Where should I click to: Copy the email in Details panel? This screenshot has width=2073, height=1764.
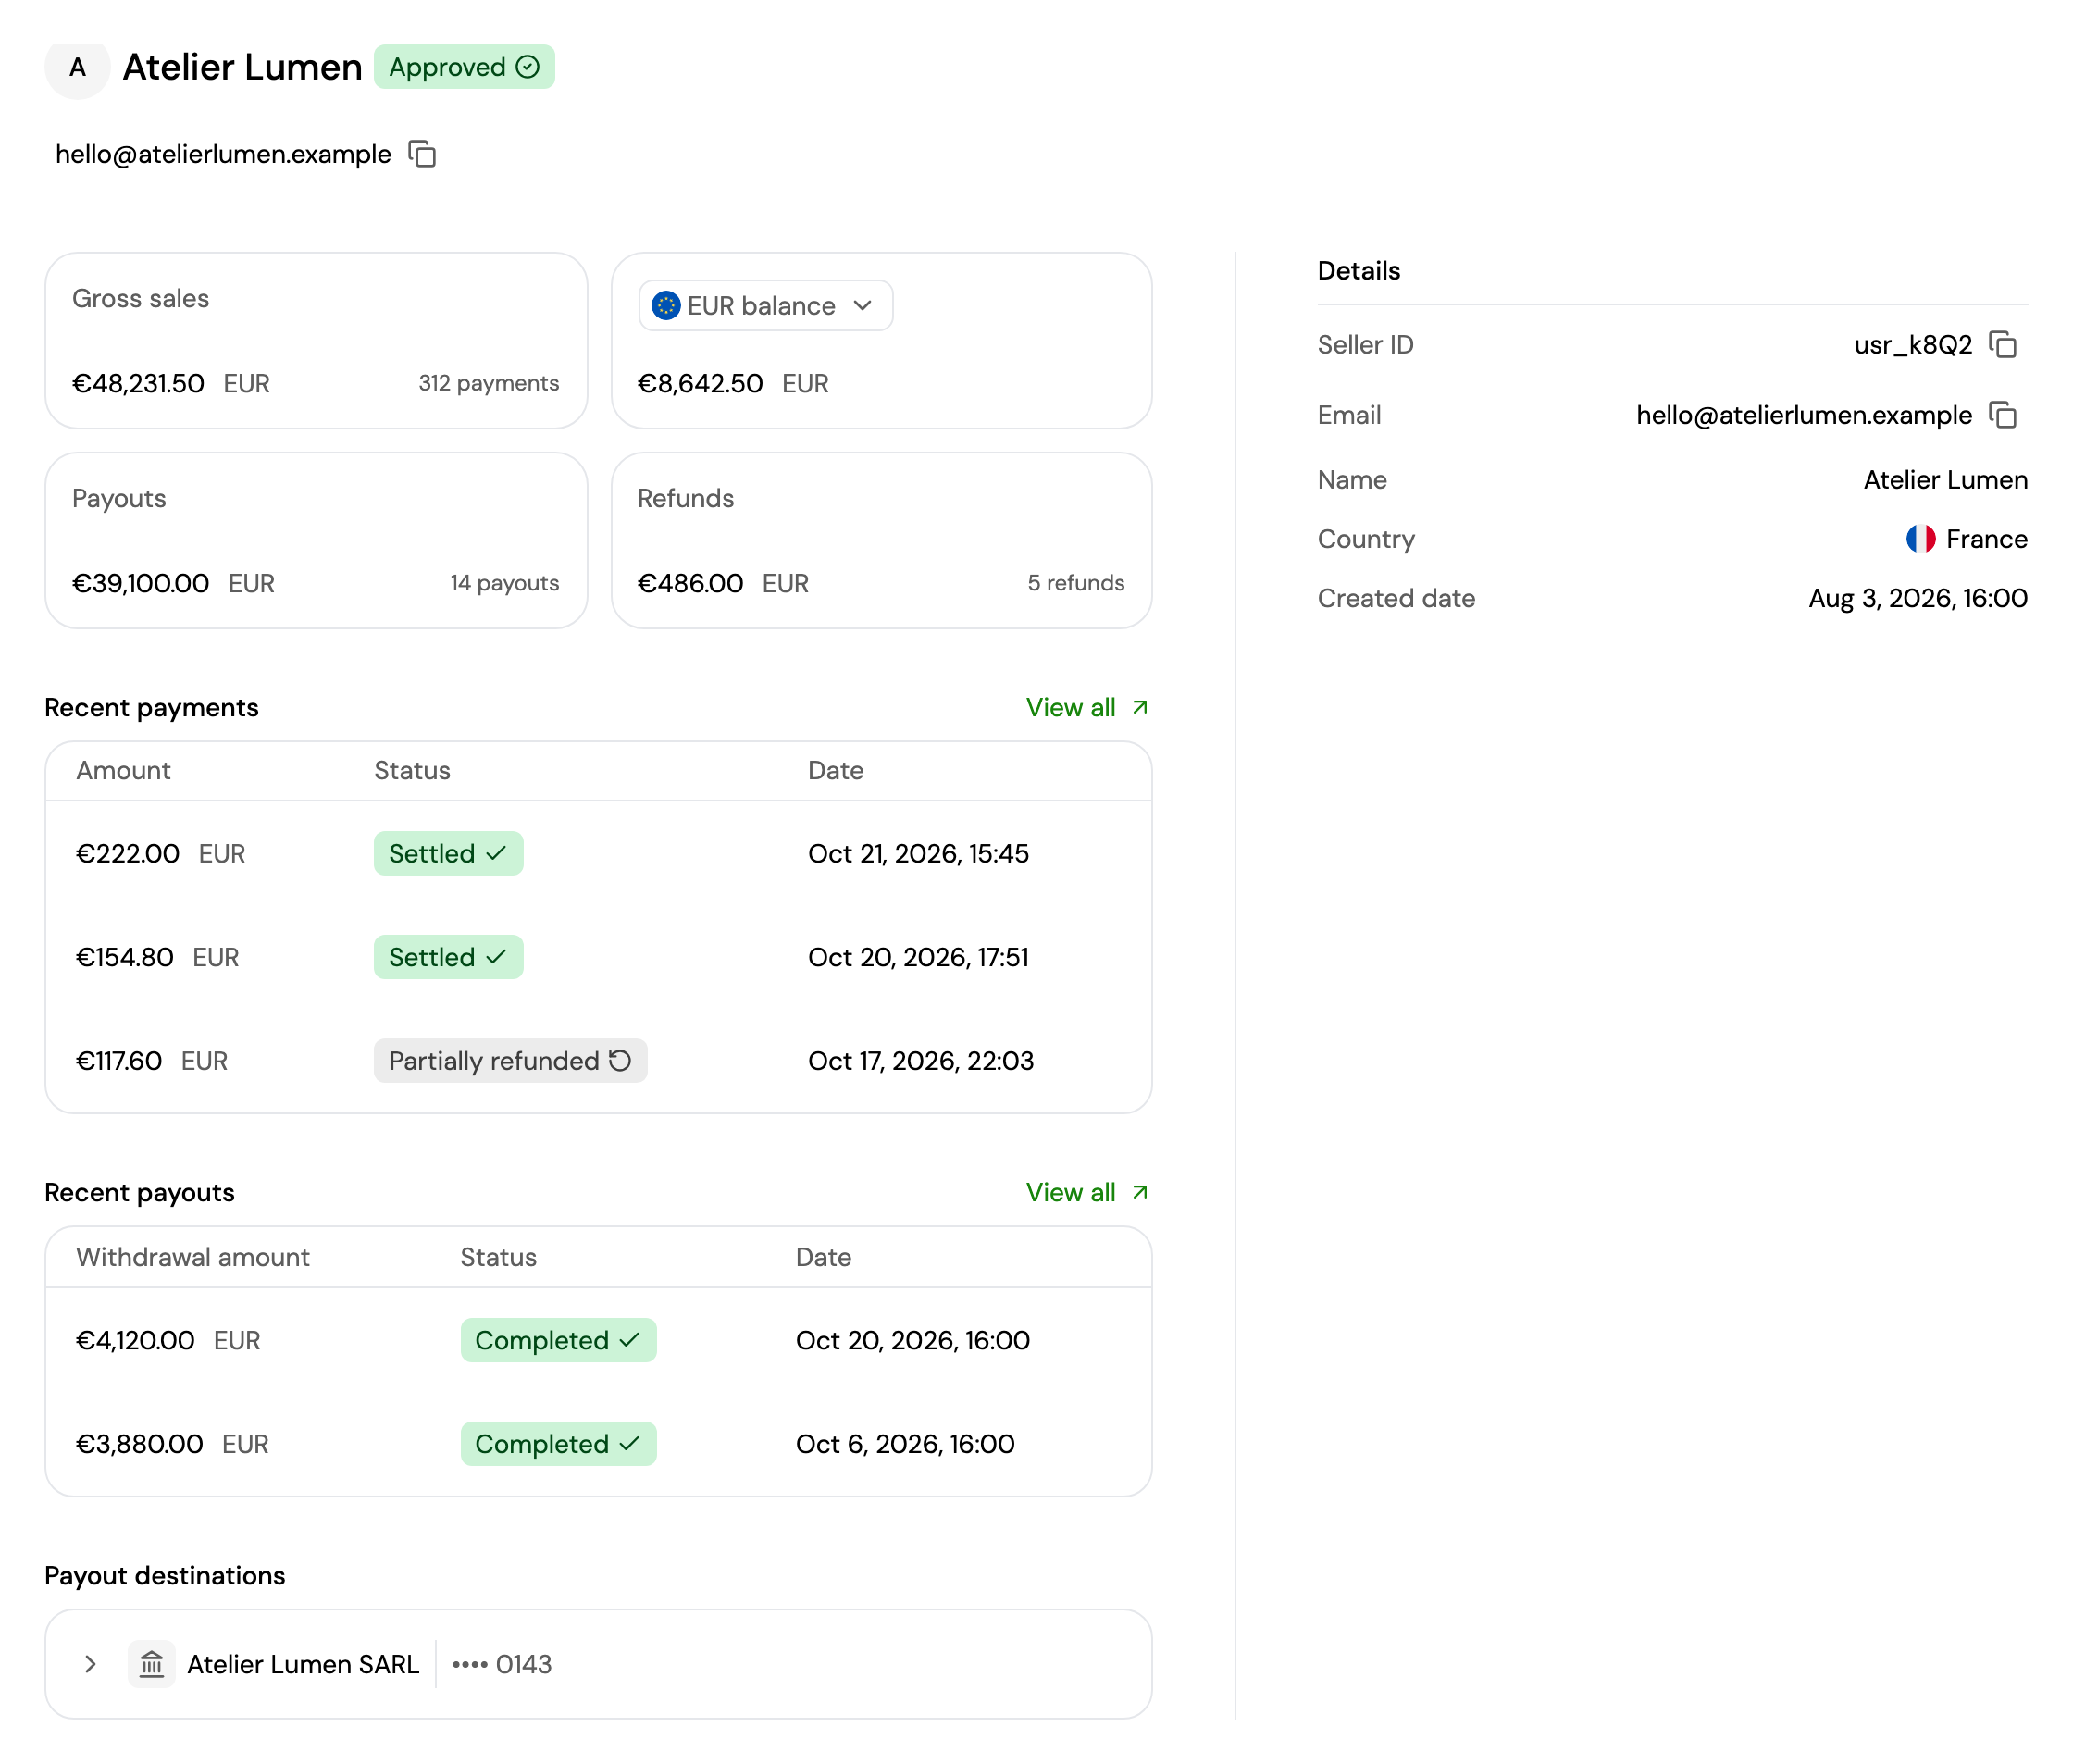coord(2002,414)
